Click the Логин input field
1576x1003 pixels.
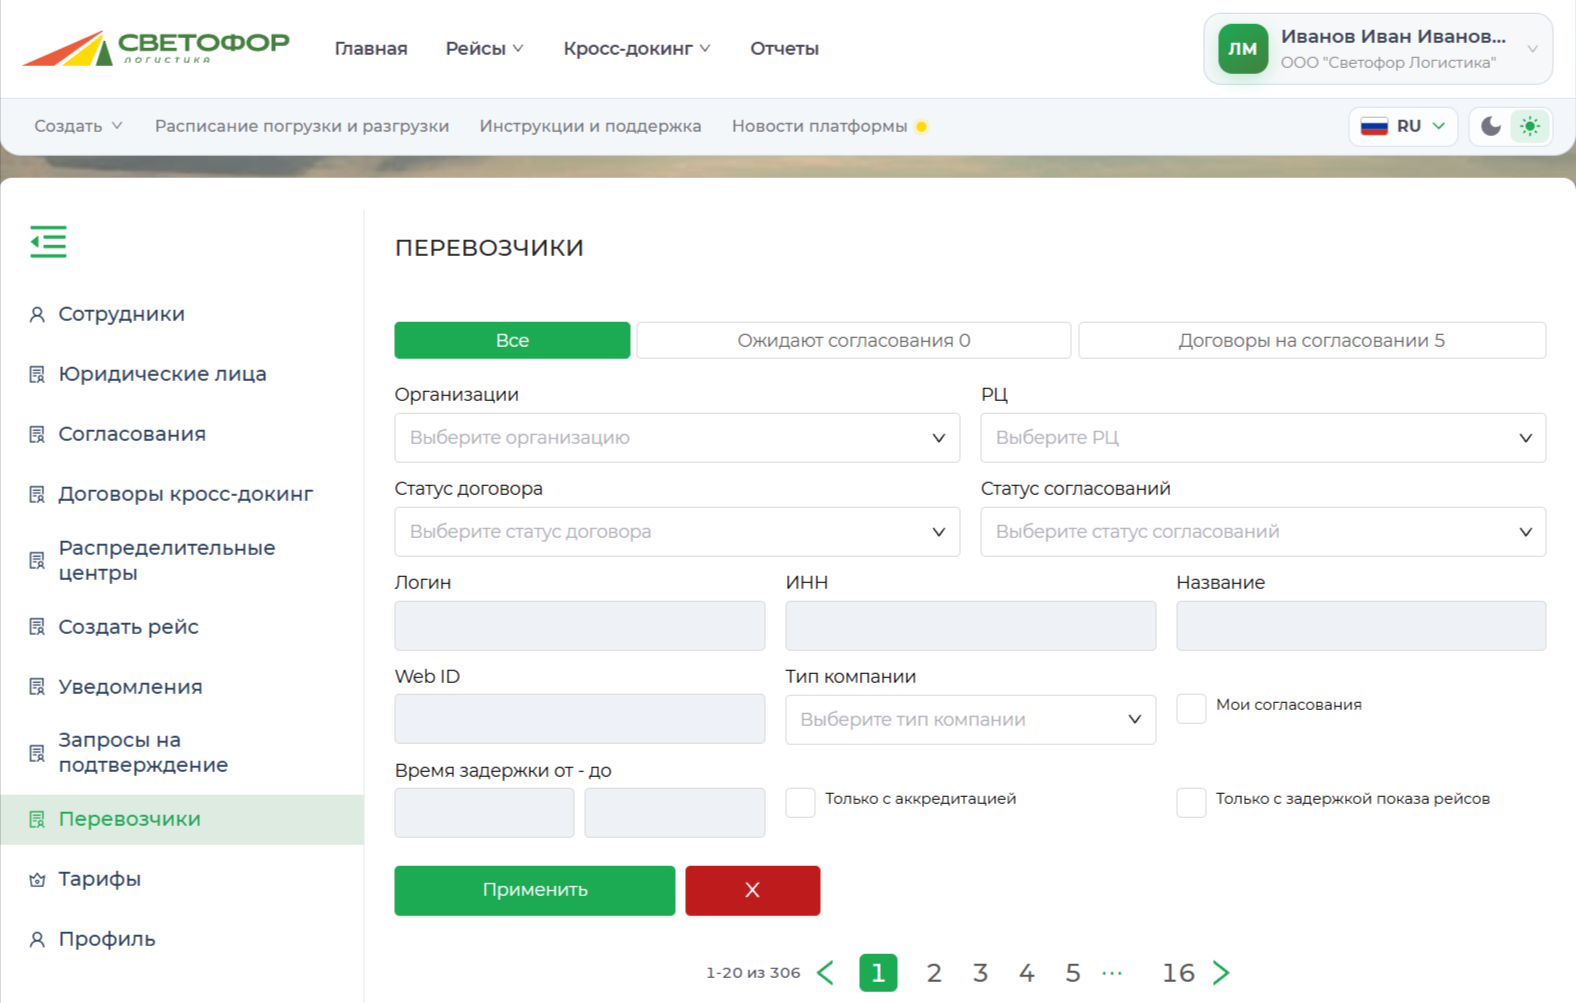[580, 626]
